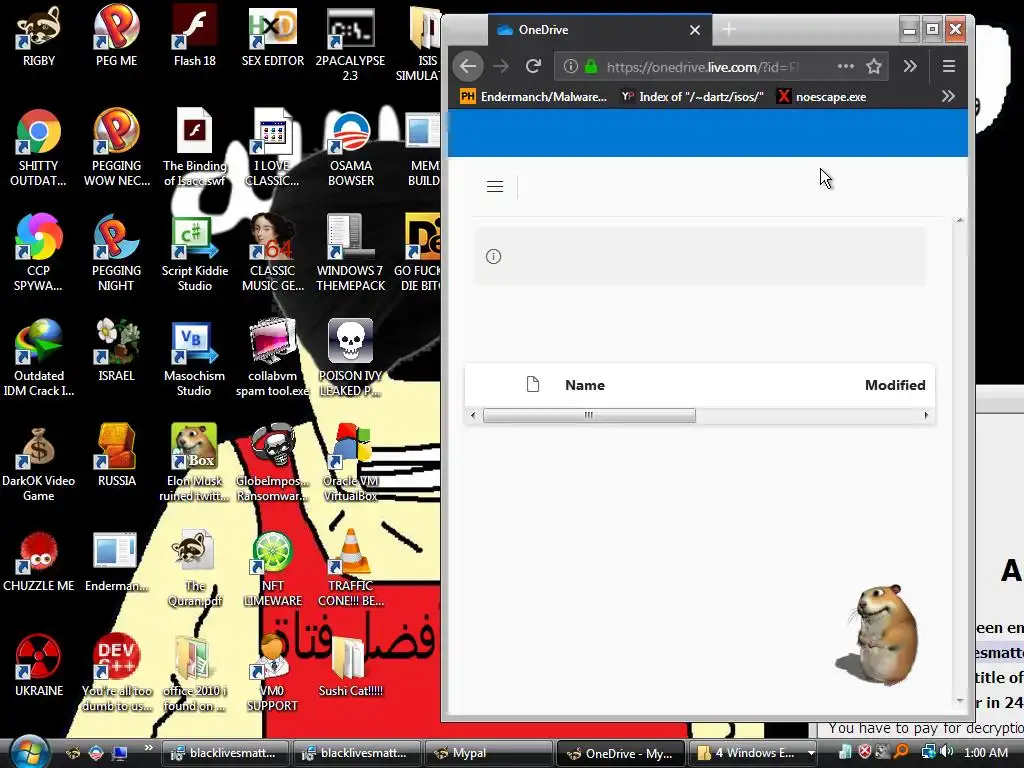The height and width of the screenshot is (768, 1024).
Task: Open the WINDOWS 7 THEMEPACK shortcut
Action: [351, 253]
